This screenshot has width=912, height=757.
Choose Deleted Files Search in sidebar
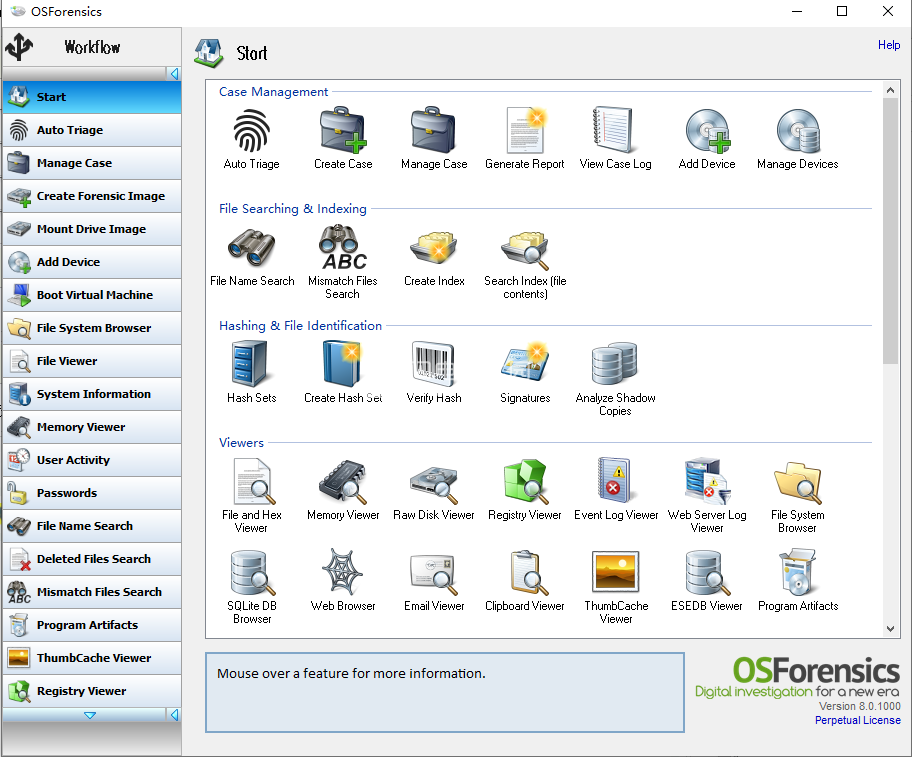pos(92,559)
